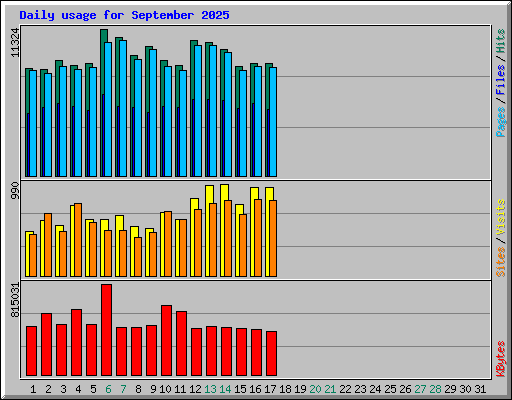This screenshot has height=400, width=512.
Task: Click day 3 on the x-axis
Action: click(x=63, y=389)
